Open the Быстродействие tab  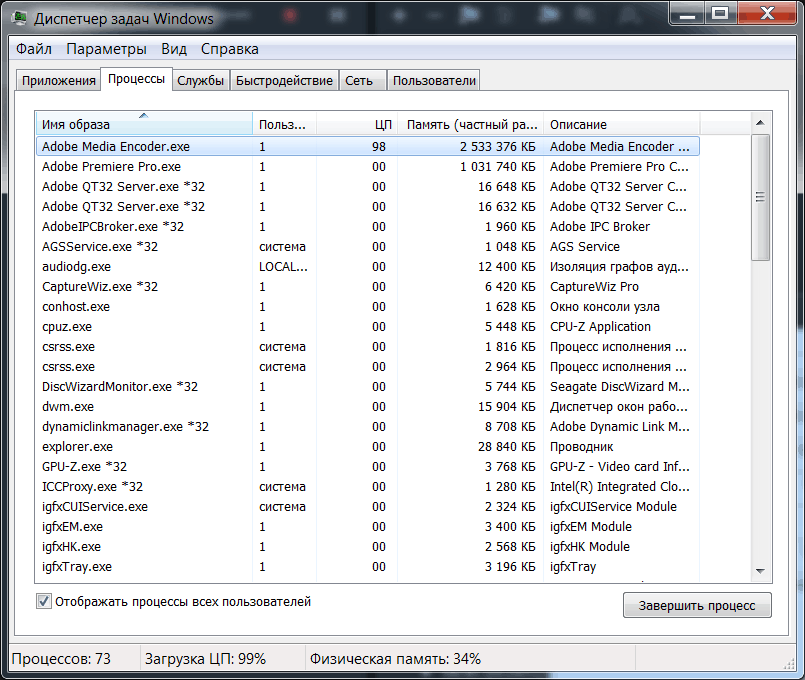point(284,81)
